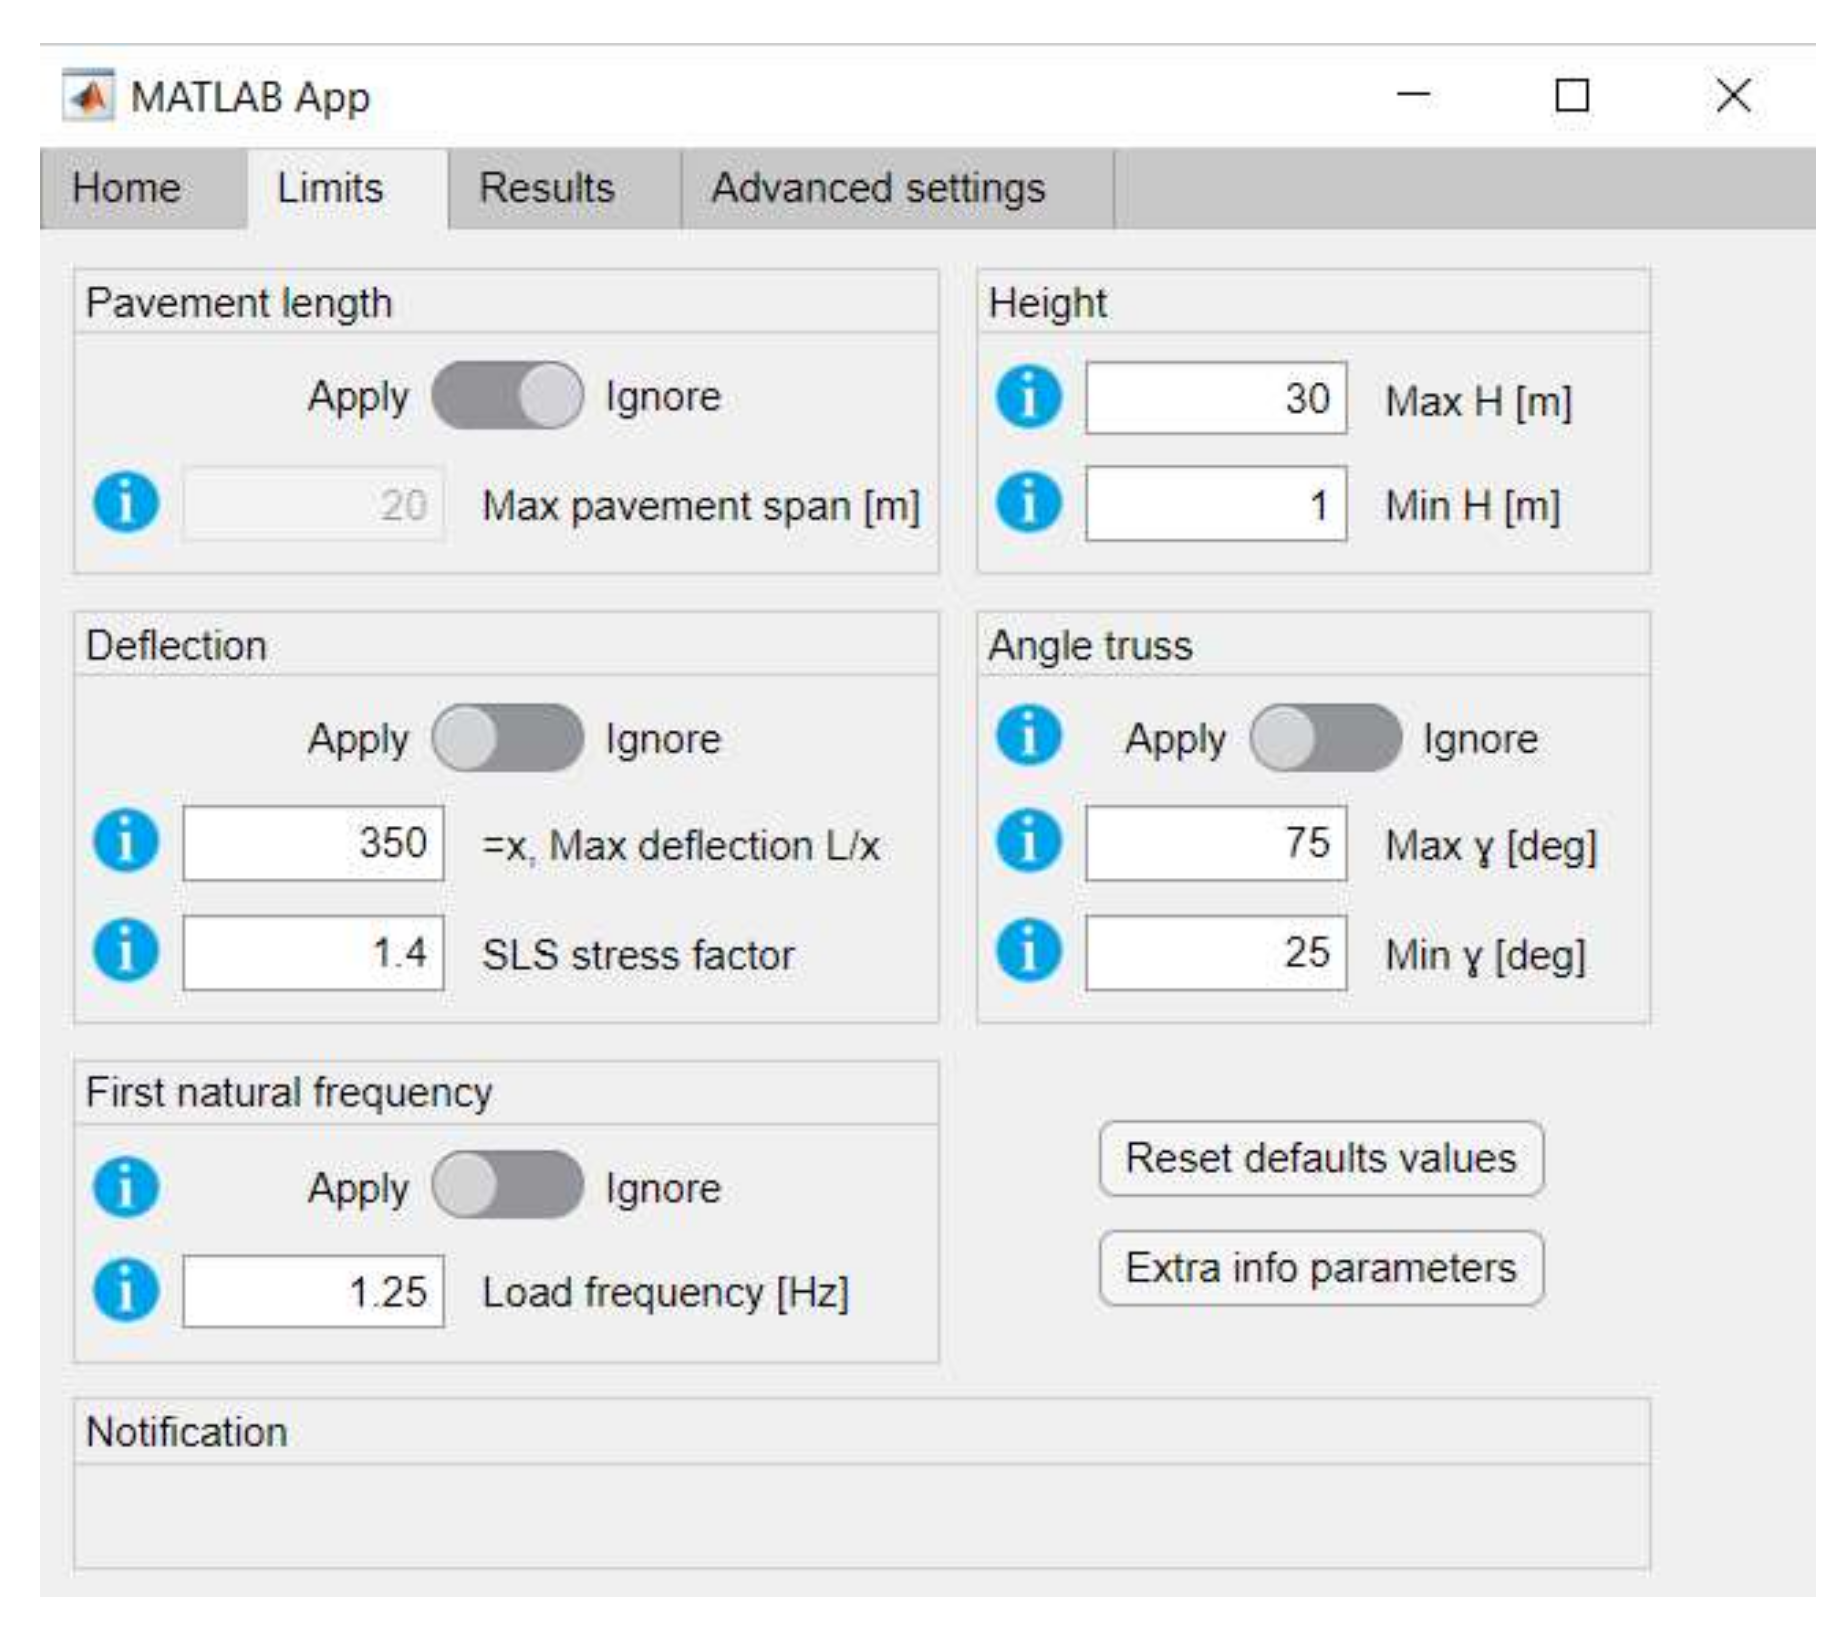Toggle Deflection Apply/Ignore switch
Screen dimensions: 1848x1632
click(x=507, y=738)
